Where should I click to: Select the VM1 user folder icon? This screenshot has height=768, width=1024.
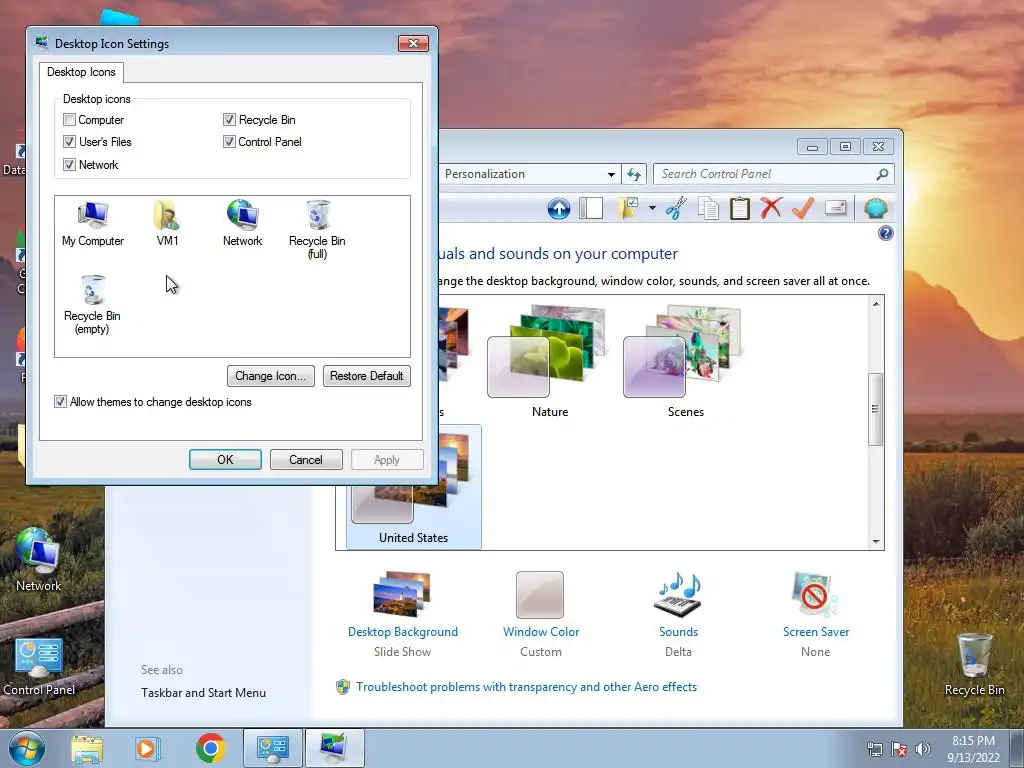click(167, 223)
